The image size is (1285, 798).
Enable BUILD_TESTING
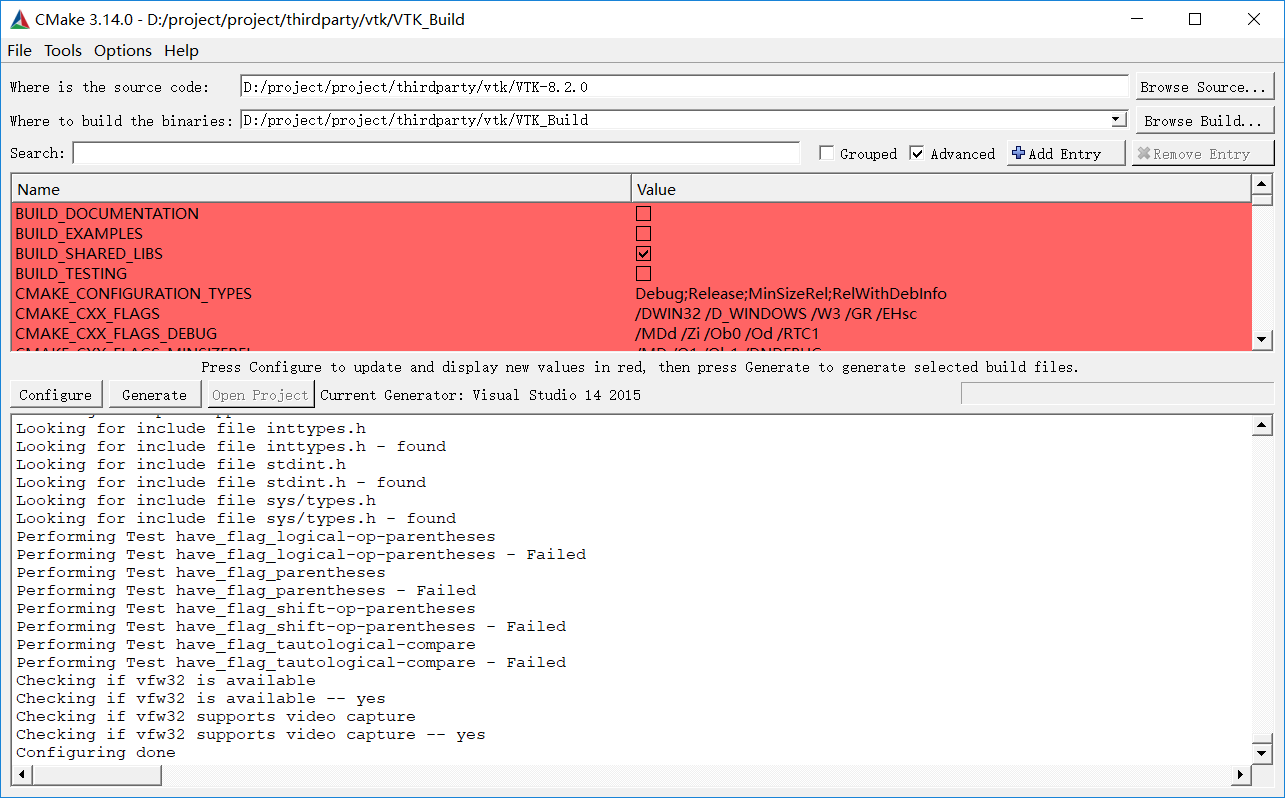[x=643, y=273]
